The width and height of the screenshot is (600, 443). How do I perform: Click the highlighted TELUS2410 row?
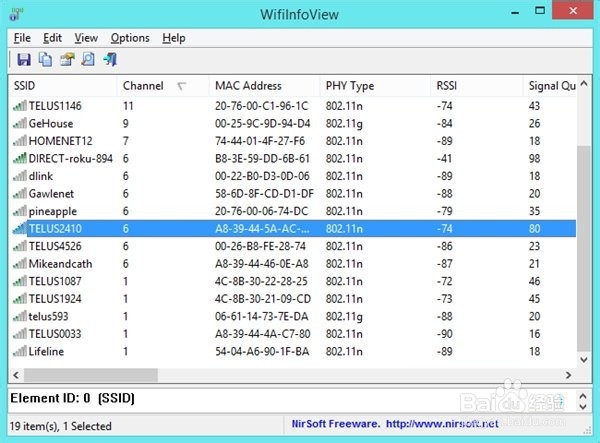click(x=293, y=228)
